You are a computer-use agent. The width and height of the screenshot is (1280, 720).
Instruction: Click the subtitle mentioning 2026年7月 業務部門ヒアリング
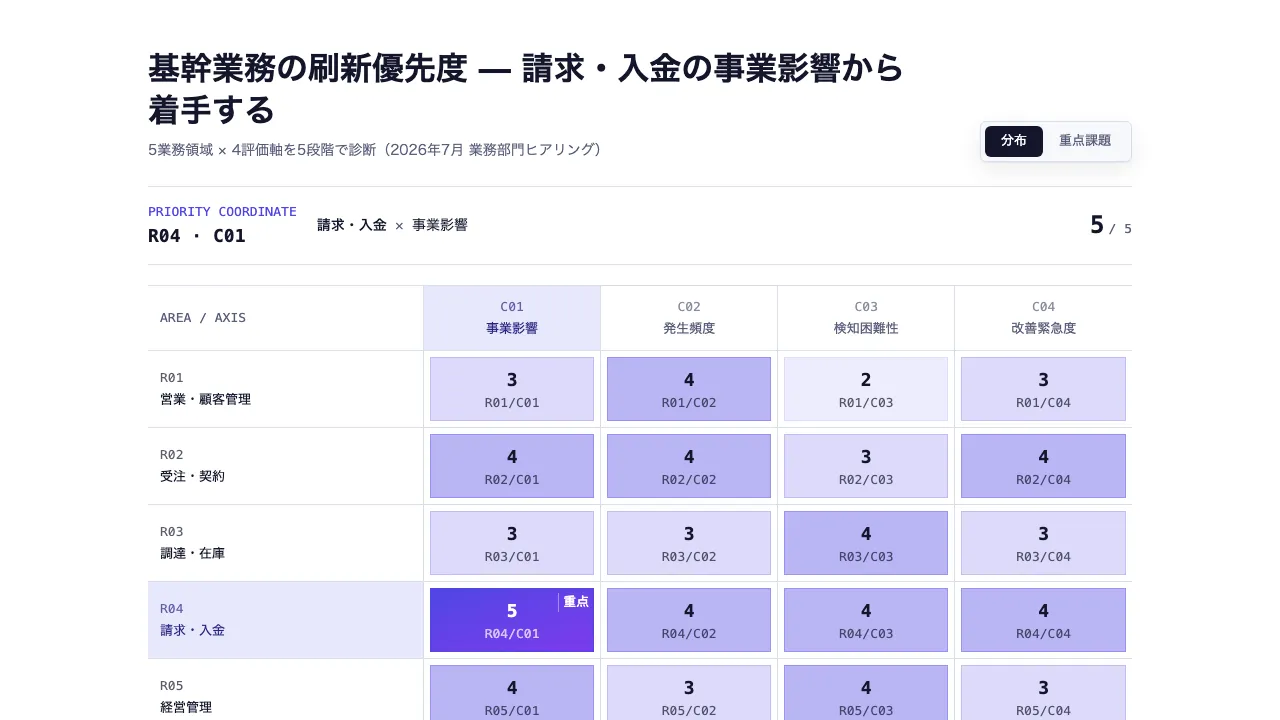(375, 150)
